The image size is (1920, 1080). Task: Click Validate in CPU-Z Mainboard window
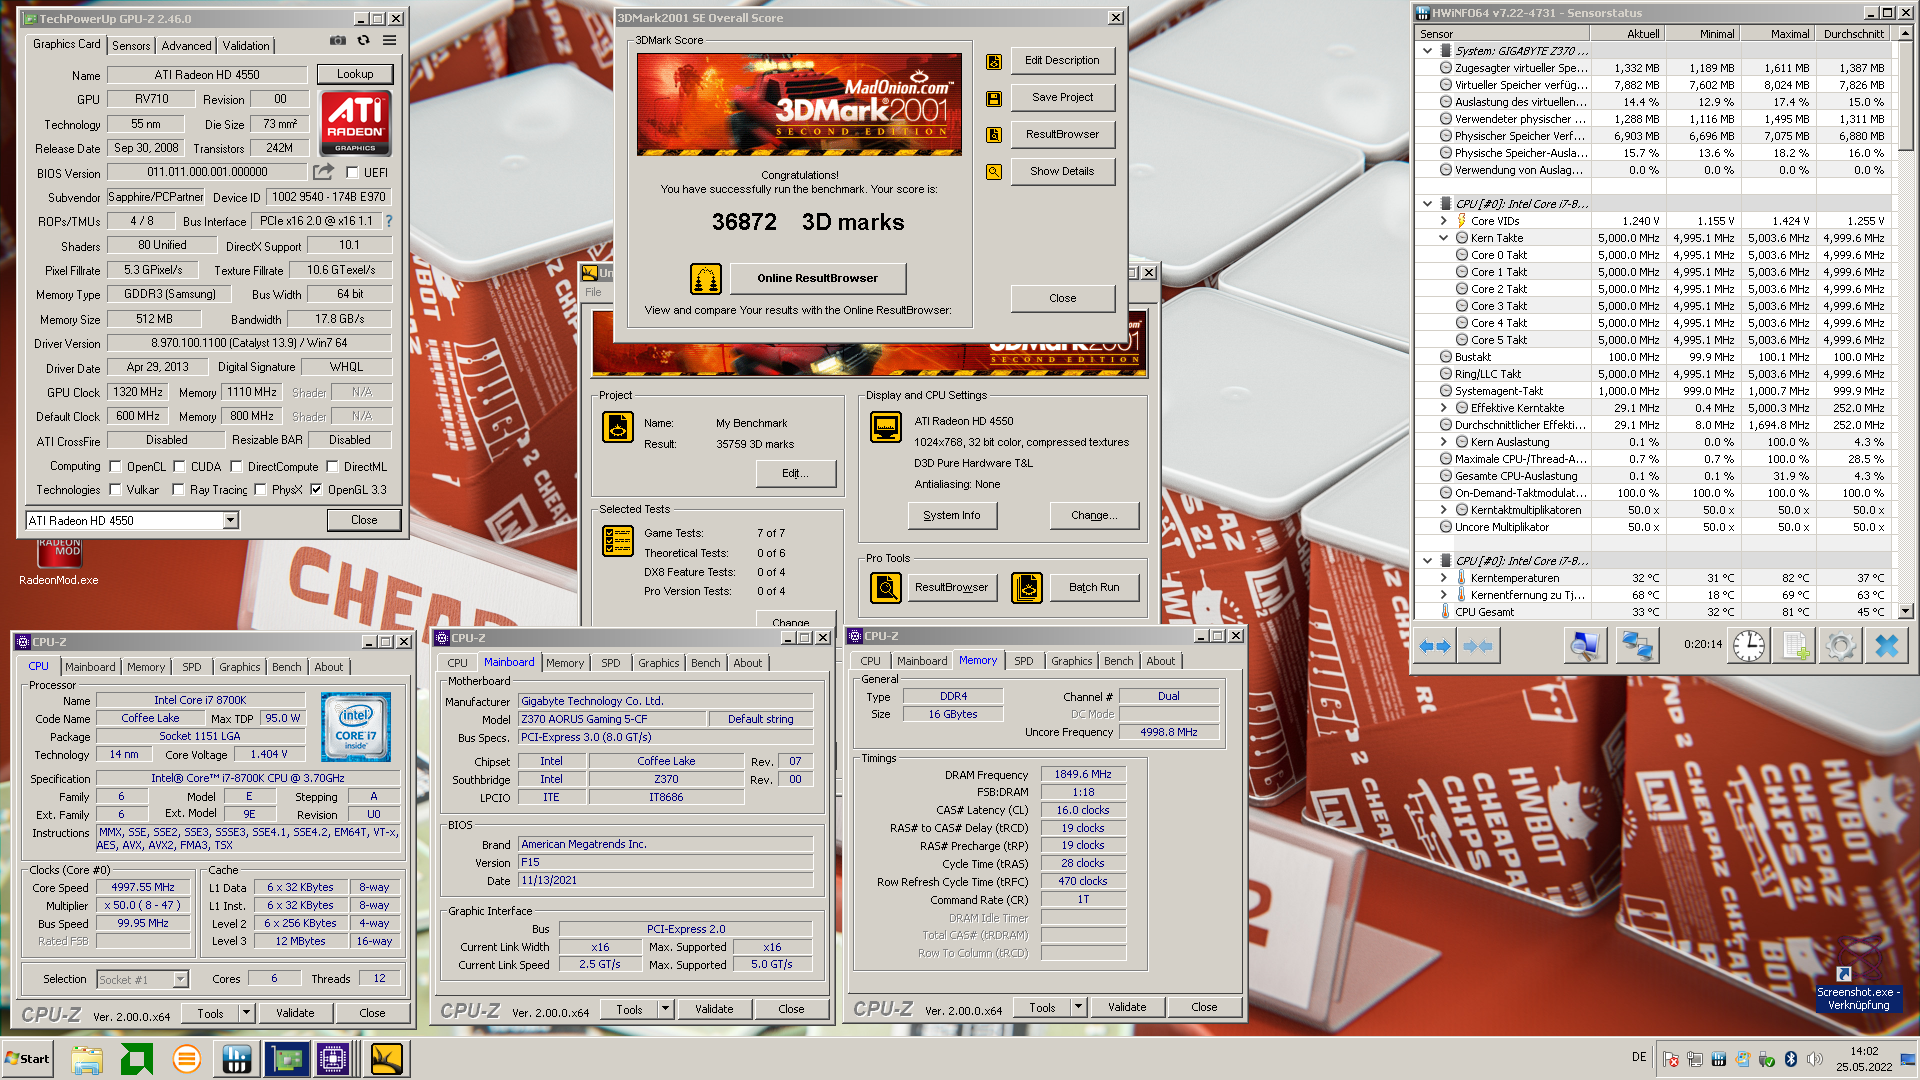tap(714, 1009)
